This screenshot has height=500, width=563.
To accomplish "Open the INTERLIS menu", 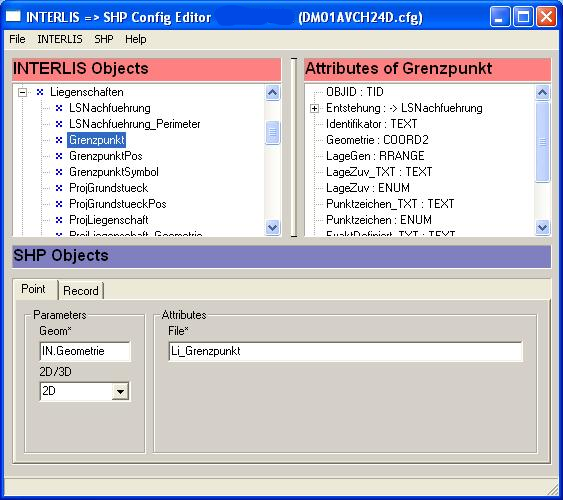I will [x=60, y=39].
